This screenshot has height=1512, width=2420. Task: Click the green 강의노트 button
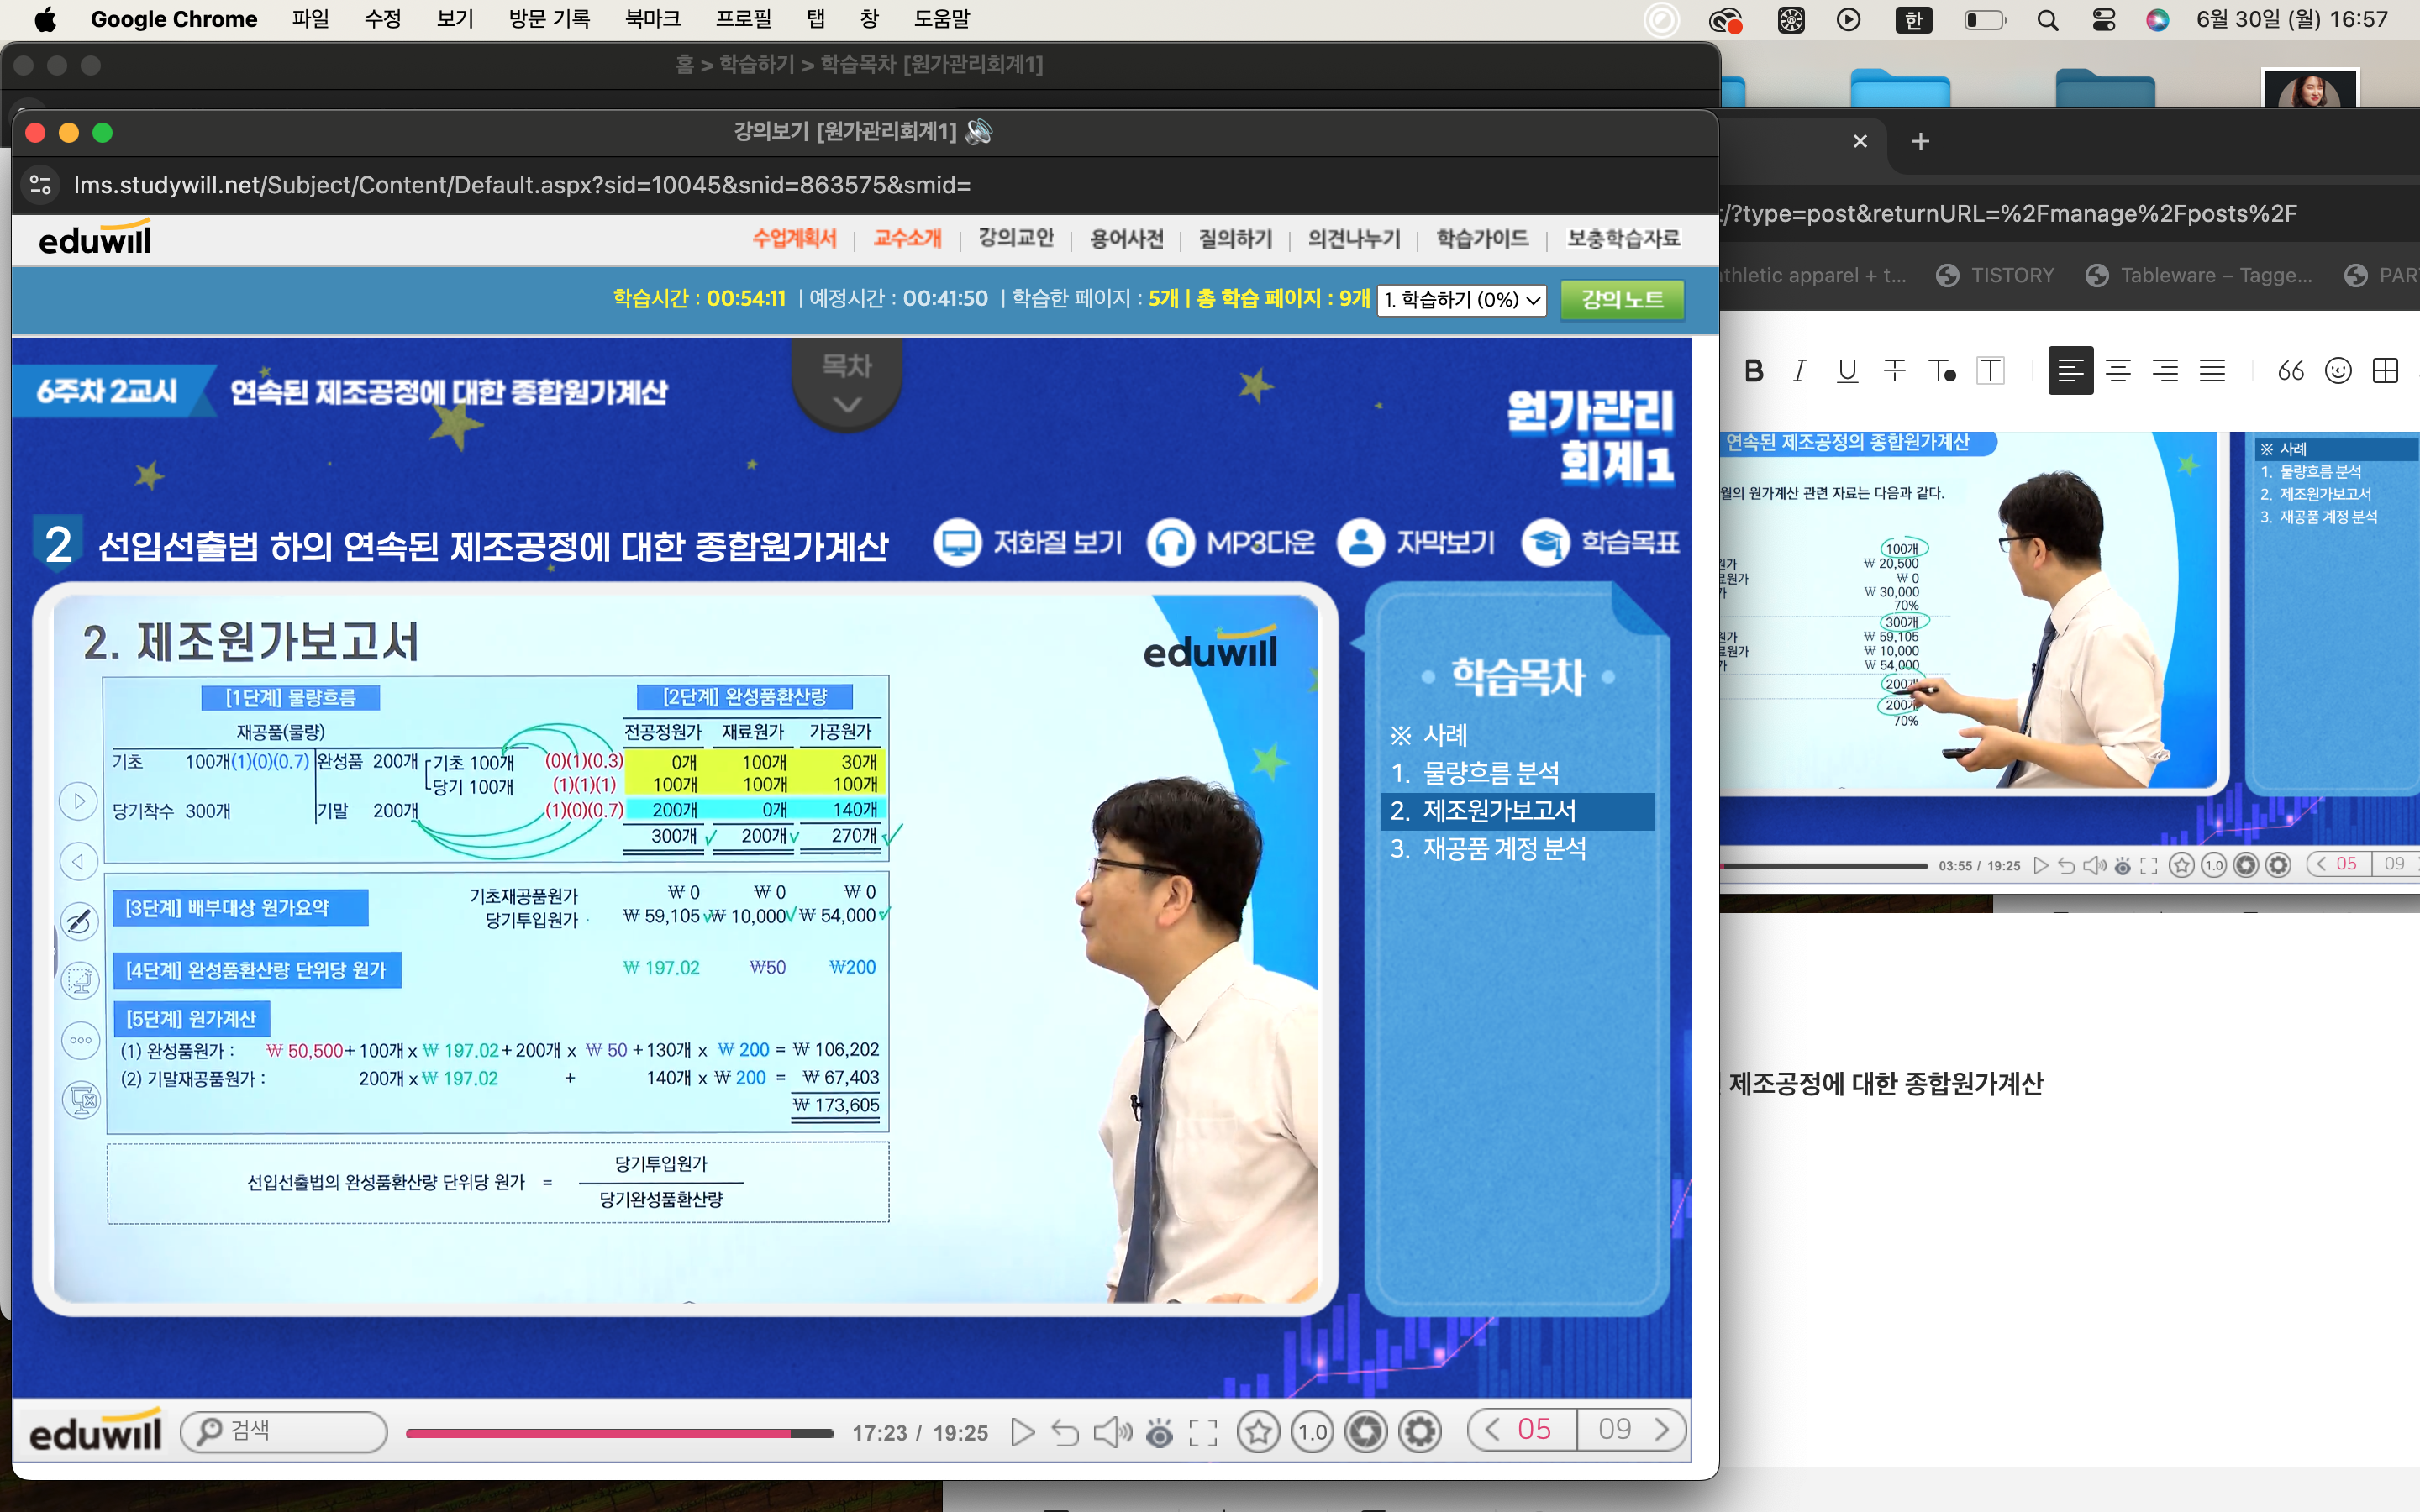click(1622, 299)
